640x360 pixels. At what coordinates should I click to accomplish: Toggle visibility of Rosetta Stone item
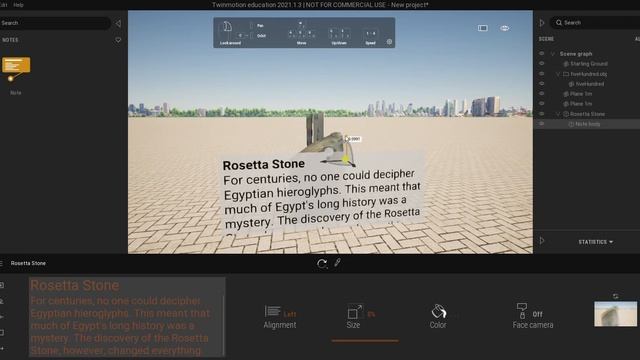(542, 114)
